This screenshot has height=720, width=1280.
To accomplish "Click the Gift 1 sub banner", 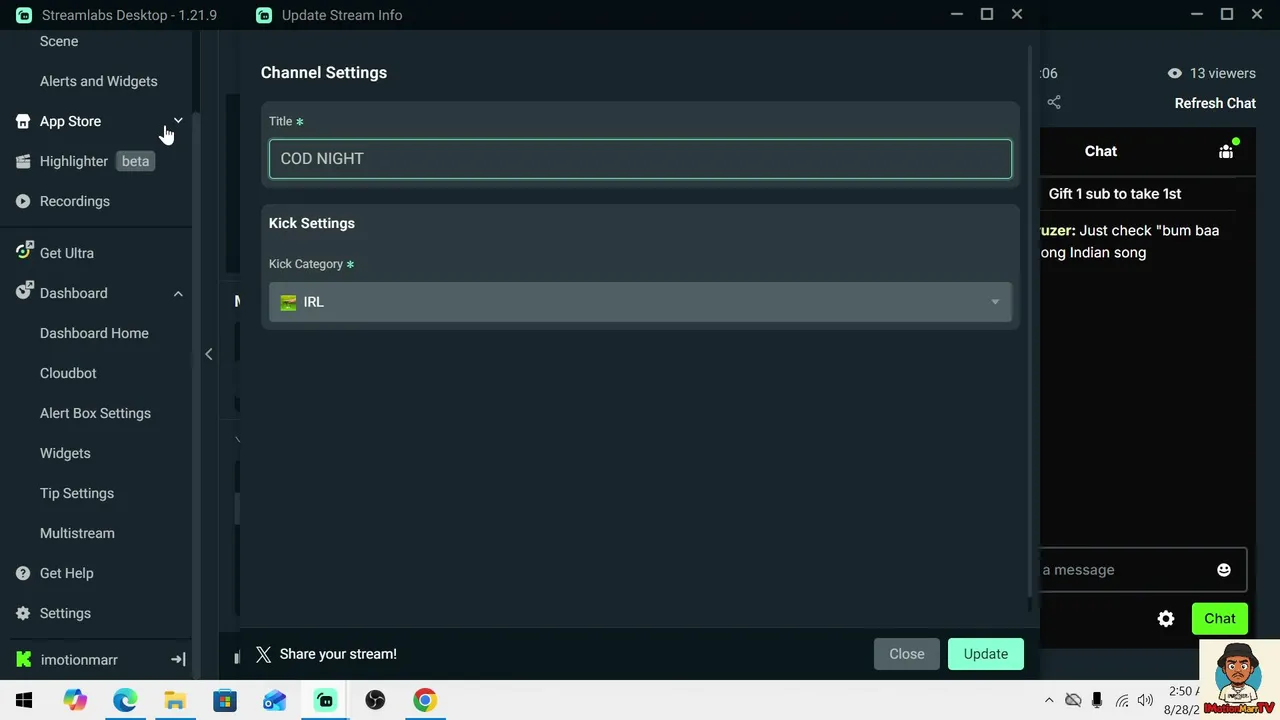I will coord(1115,194).
